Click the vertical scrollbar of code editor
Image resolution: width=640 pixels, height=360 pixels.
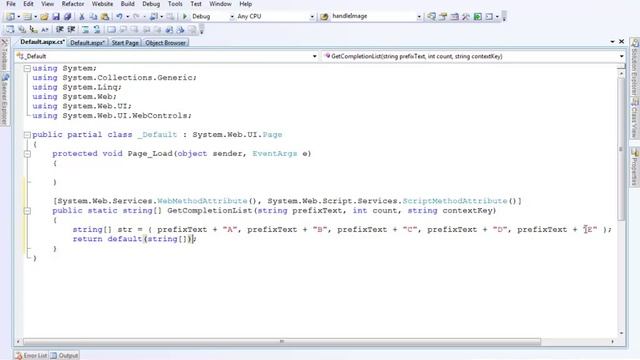pyautogui.click(x=621, y=148)
